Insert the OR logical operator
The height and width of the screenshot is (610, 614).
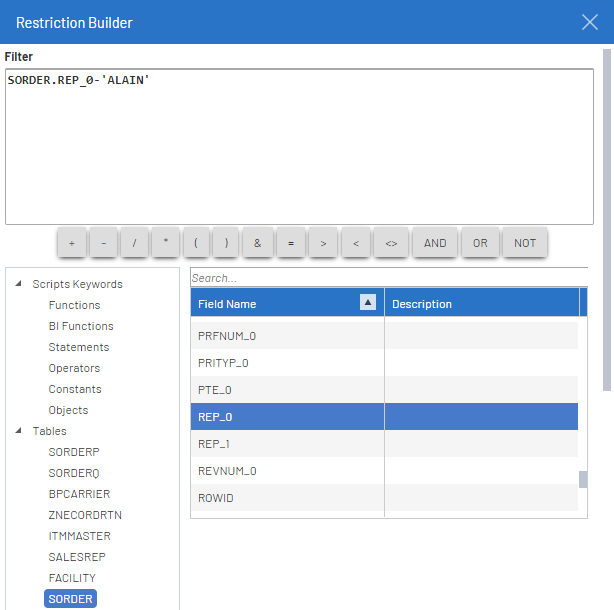click(480, 243)
